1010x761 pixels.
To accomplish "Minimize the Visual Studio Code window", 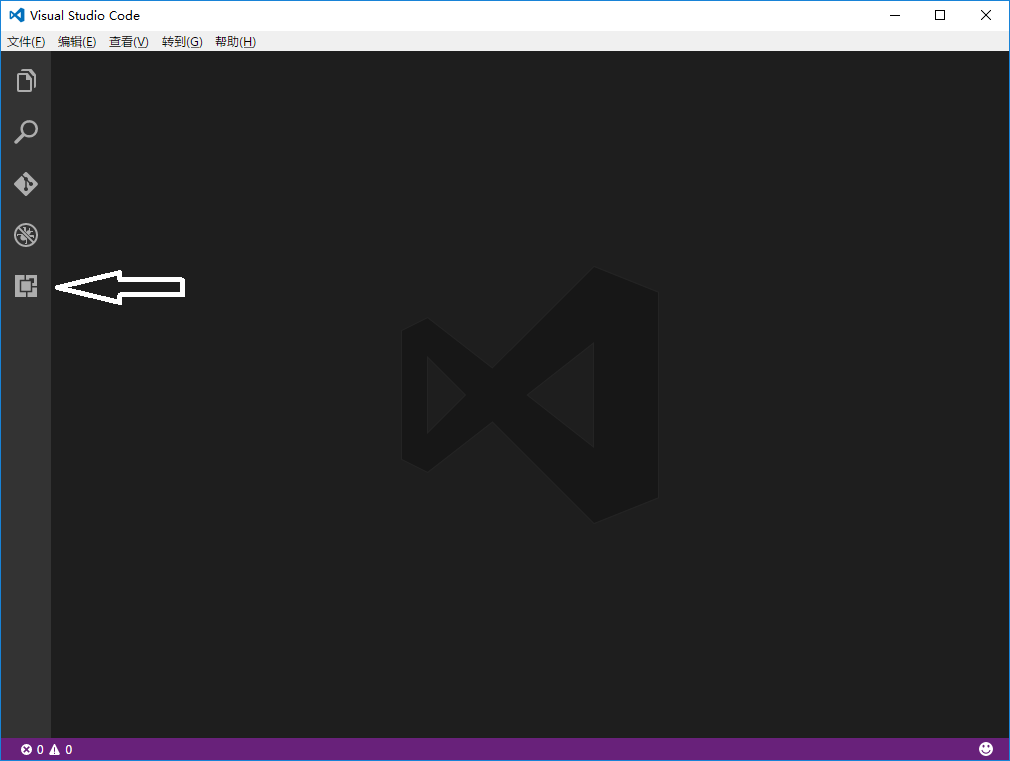I will coord(895,15).
